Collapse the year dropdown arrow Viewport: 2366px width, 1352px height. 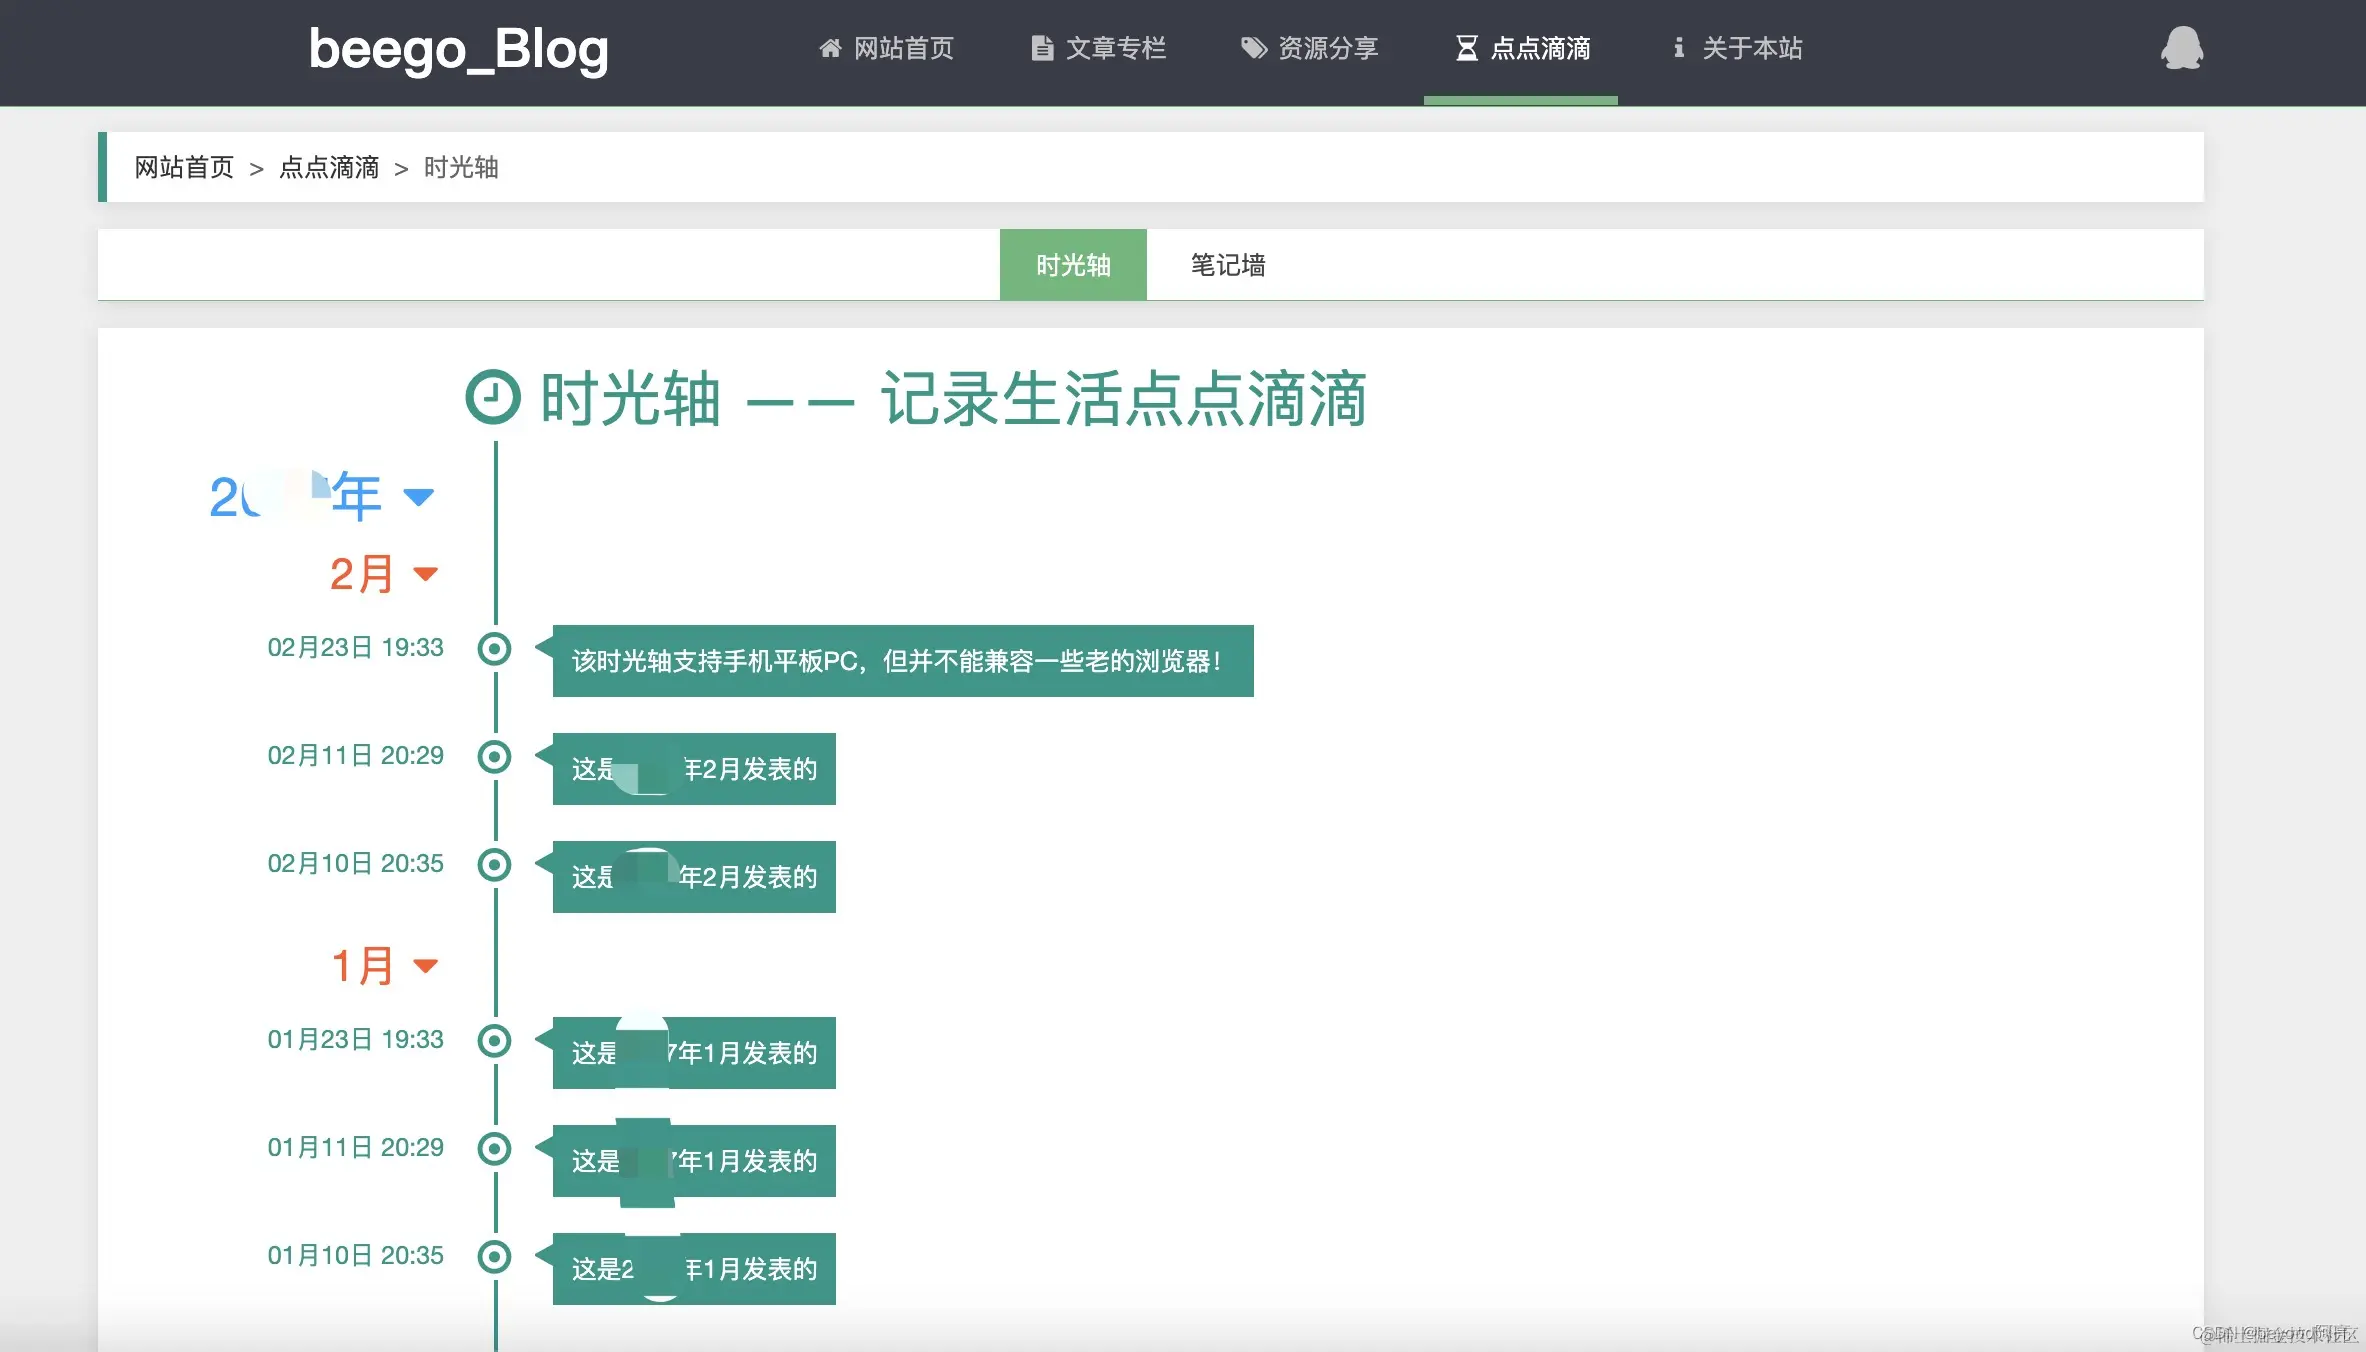(418, 496)
